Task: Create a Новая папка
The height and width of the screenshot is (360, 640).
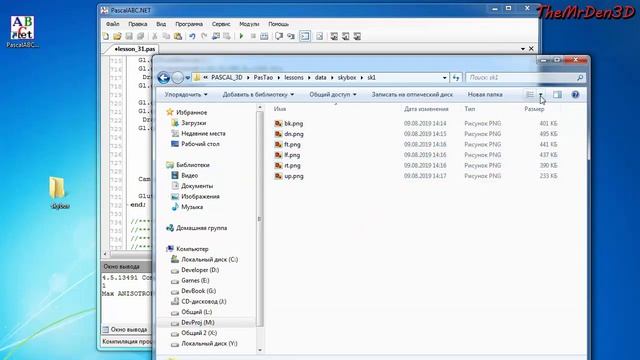Action: (x=485, y=95)
